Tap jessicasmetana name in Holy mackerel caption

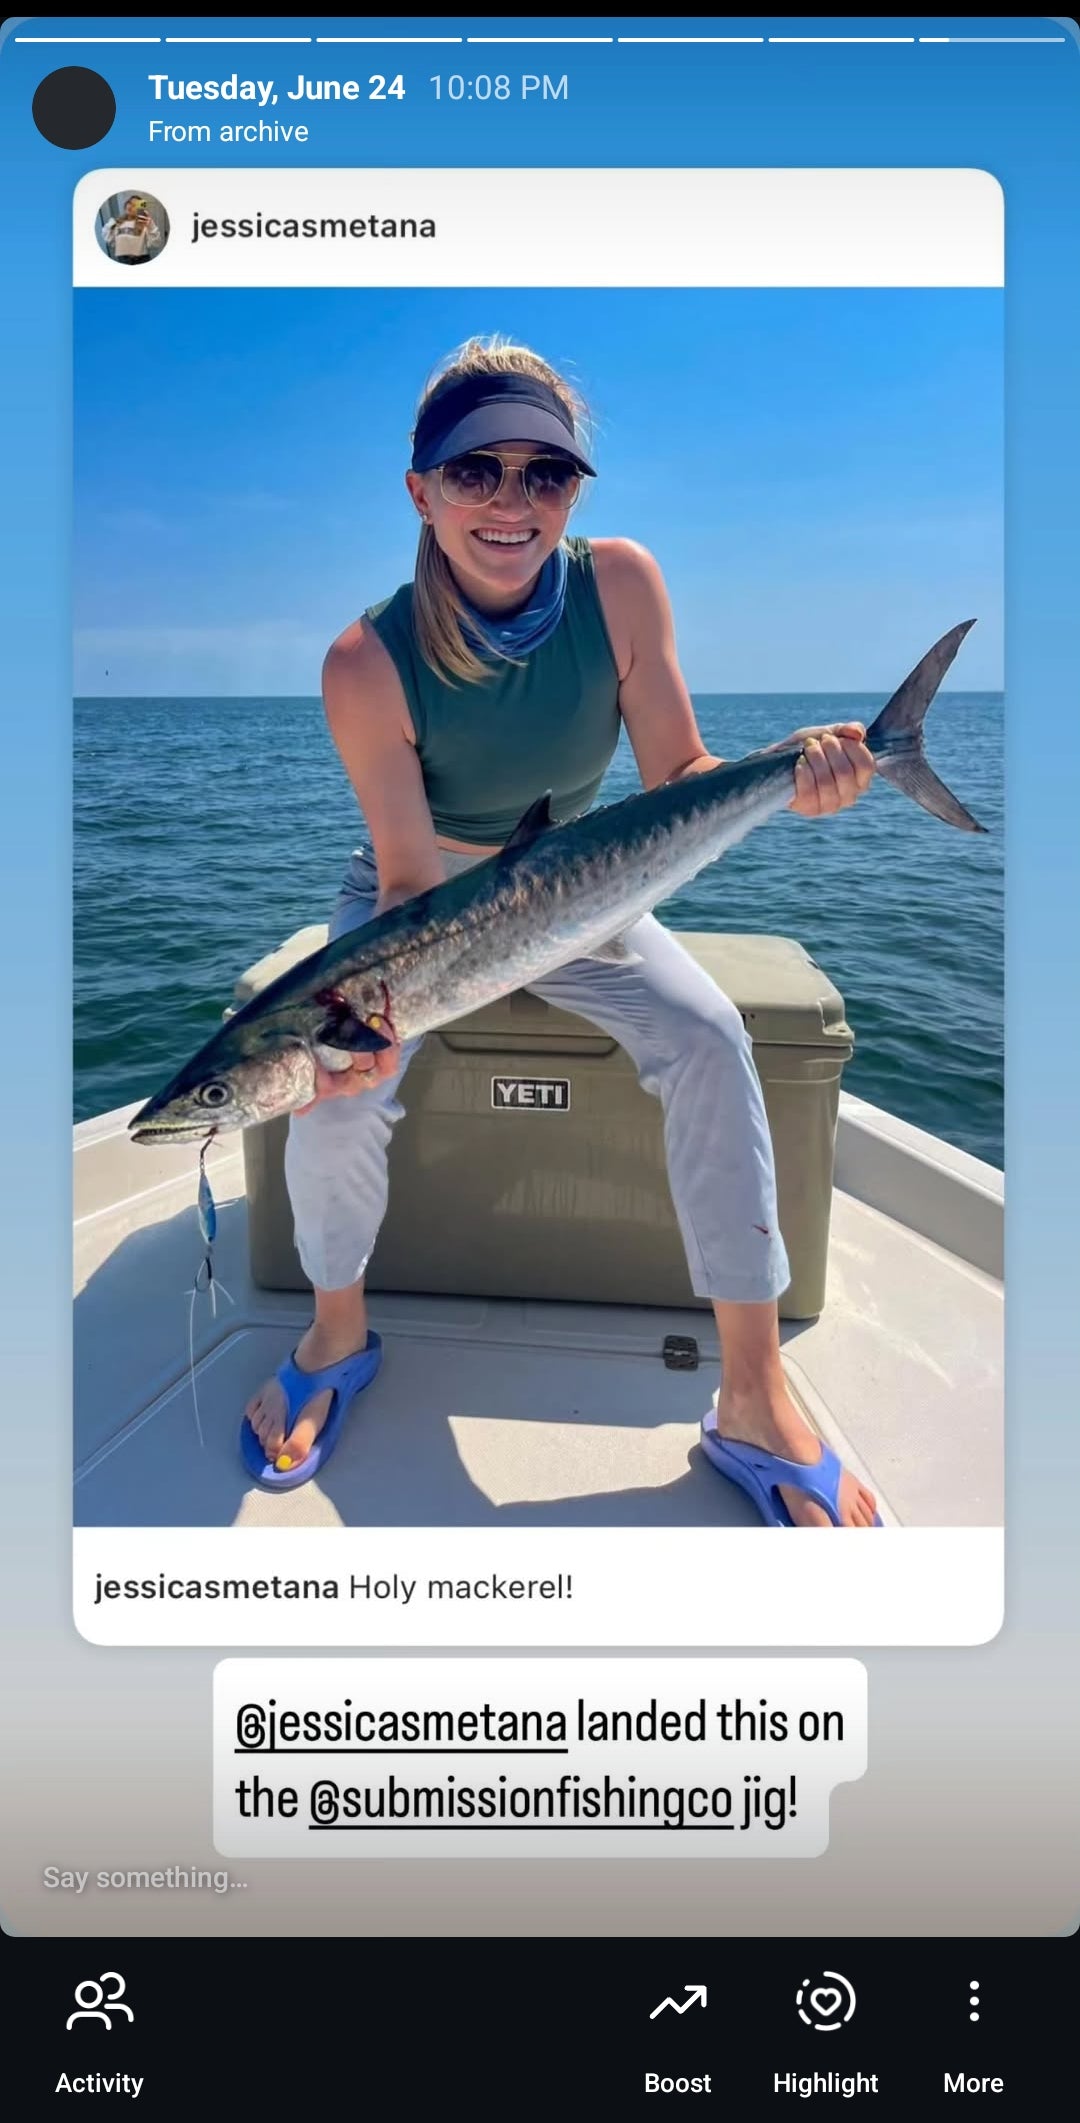point(216,1587)
